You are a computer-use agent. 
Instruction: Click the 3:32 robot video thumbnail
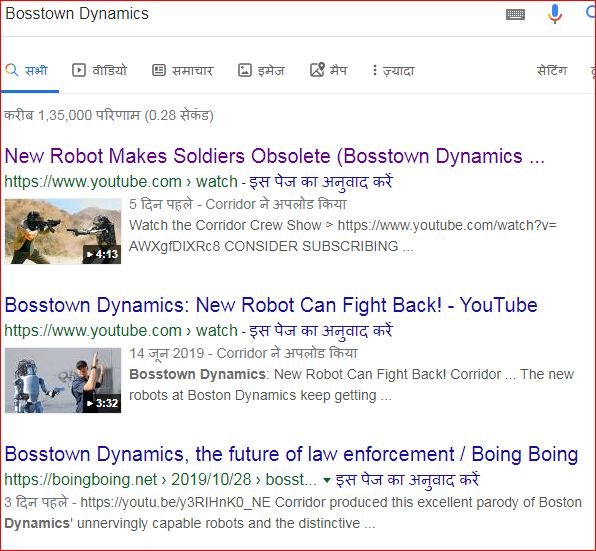[x=63, y=380]
